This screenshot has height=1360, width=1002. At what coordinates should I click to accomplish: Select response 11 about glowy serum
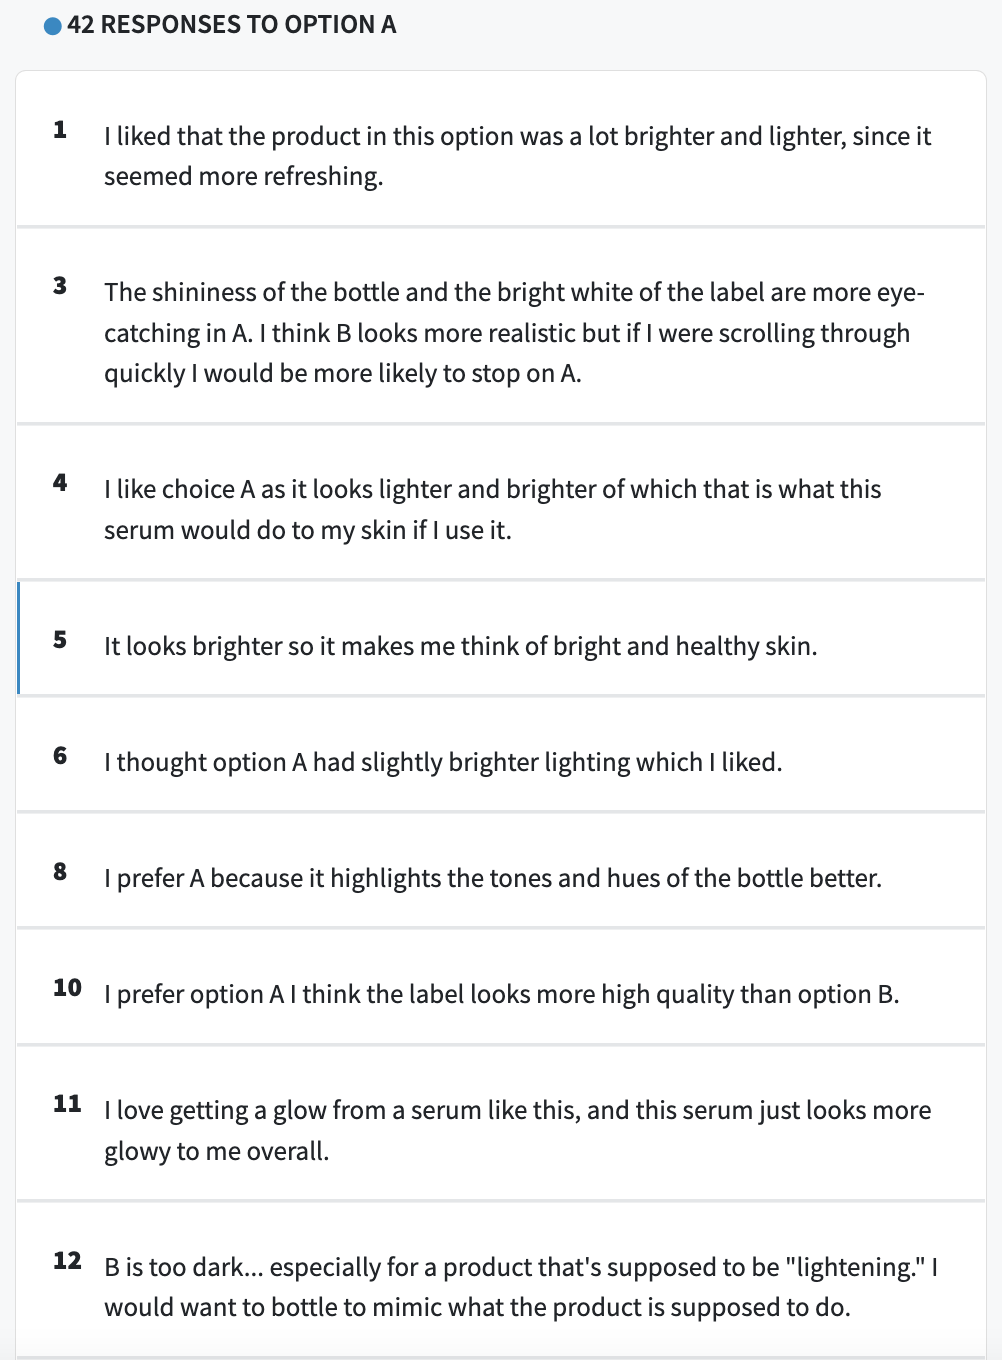(501, 1123)
